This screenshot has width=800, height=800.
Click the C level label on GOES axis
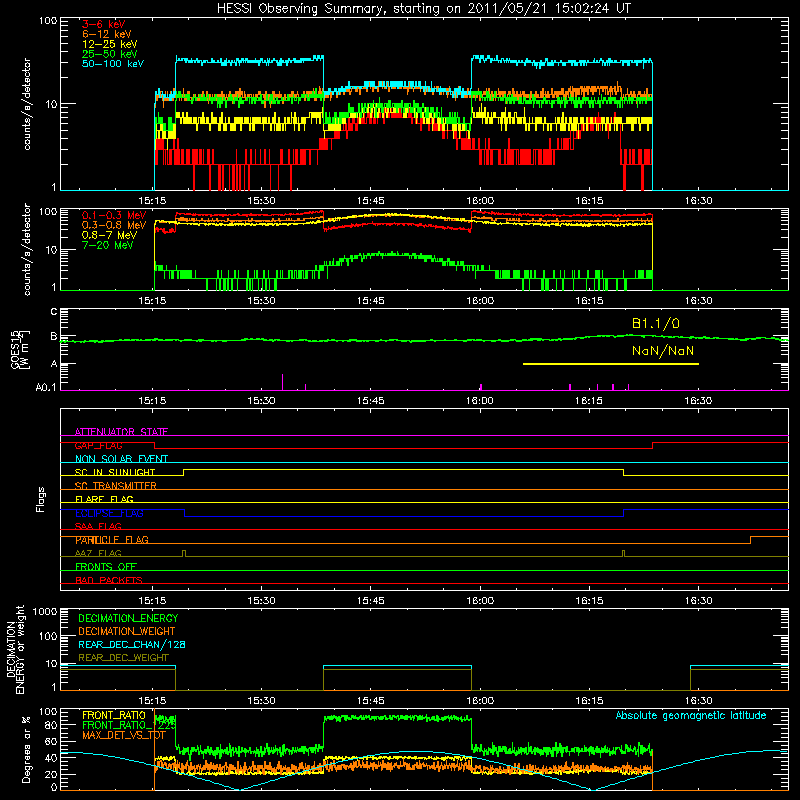coord(54,311)
